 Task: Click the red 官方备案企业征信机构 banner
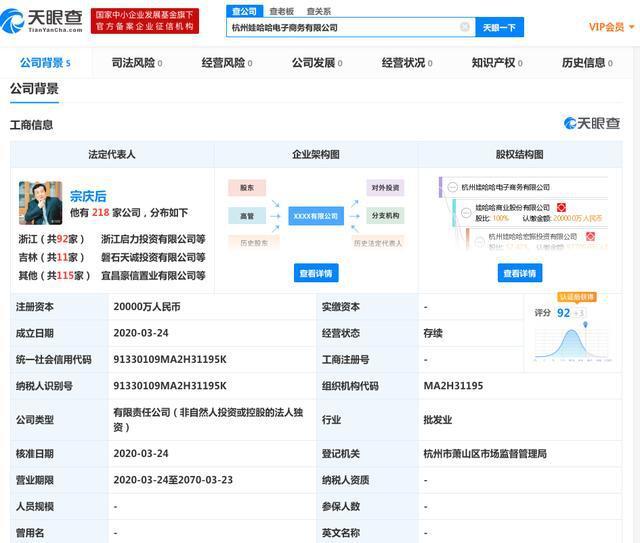click(145, 21)
